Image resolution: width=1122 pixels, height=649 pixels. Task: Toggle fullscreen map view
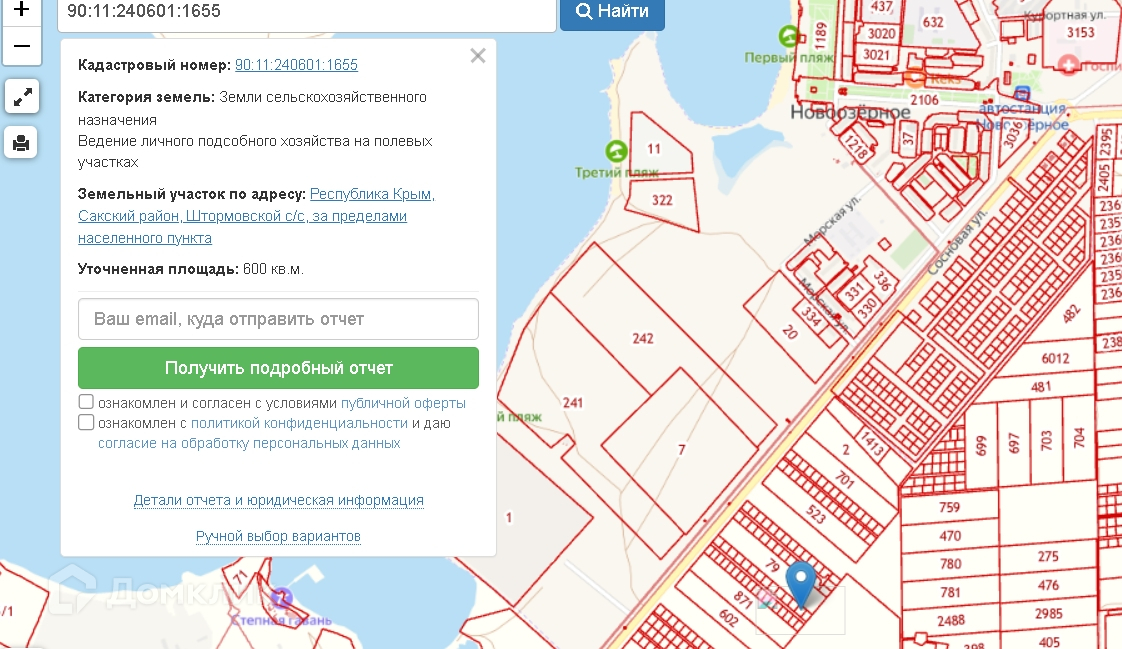22,97
